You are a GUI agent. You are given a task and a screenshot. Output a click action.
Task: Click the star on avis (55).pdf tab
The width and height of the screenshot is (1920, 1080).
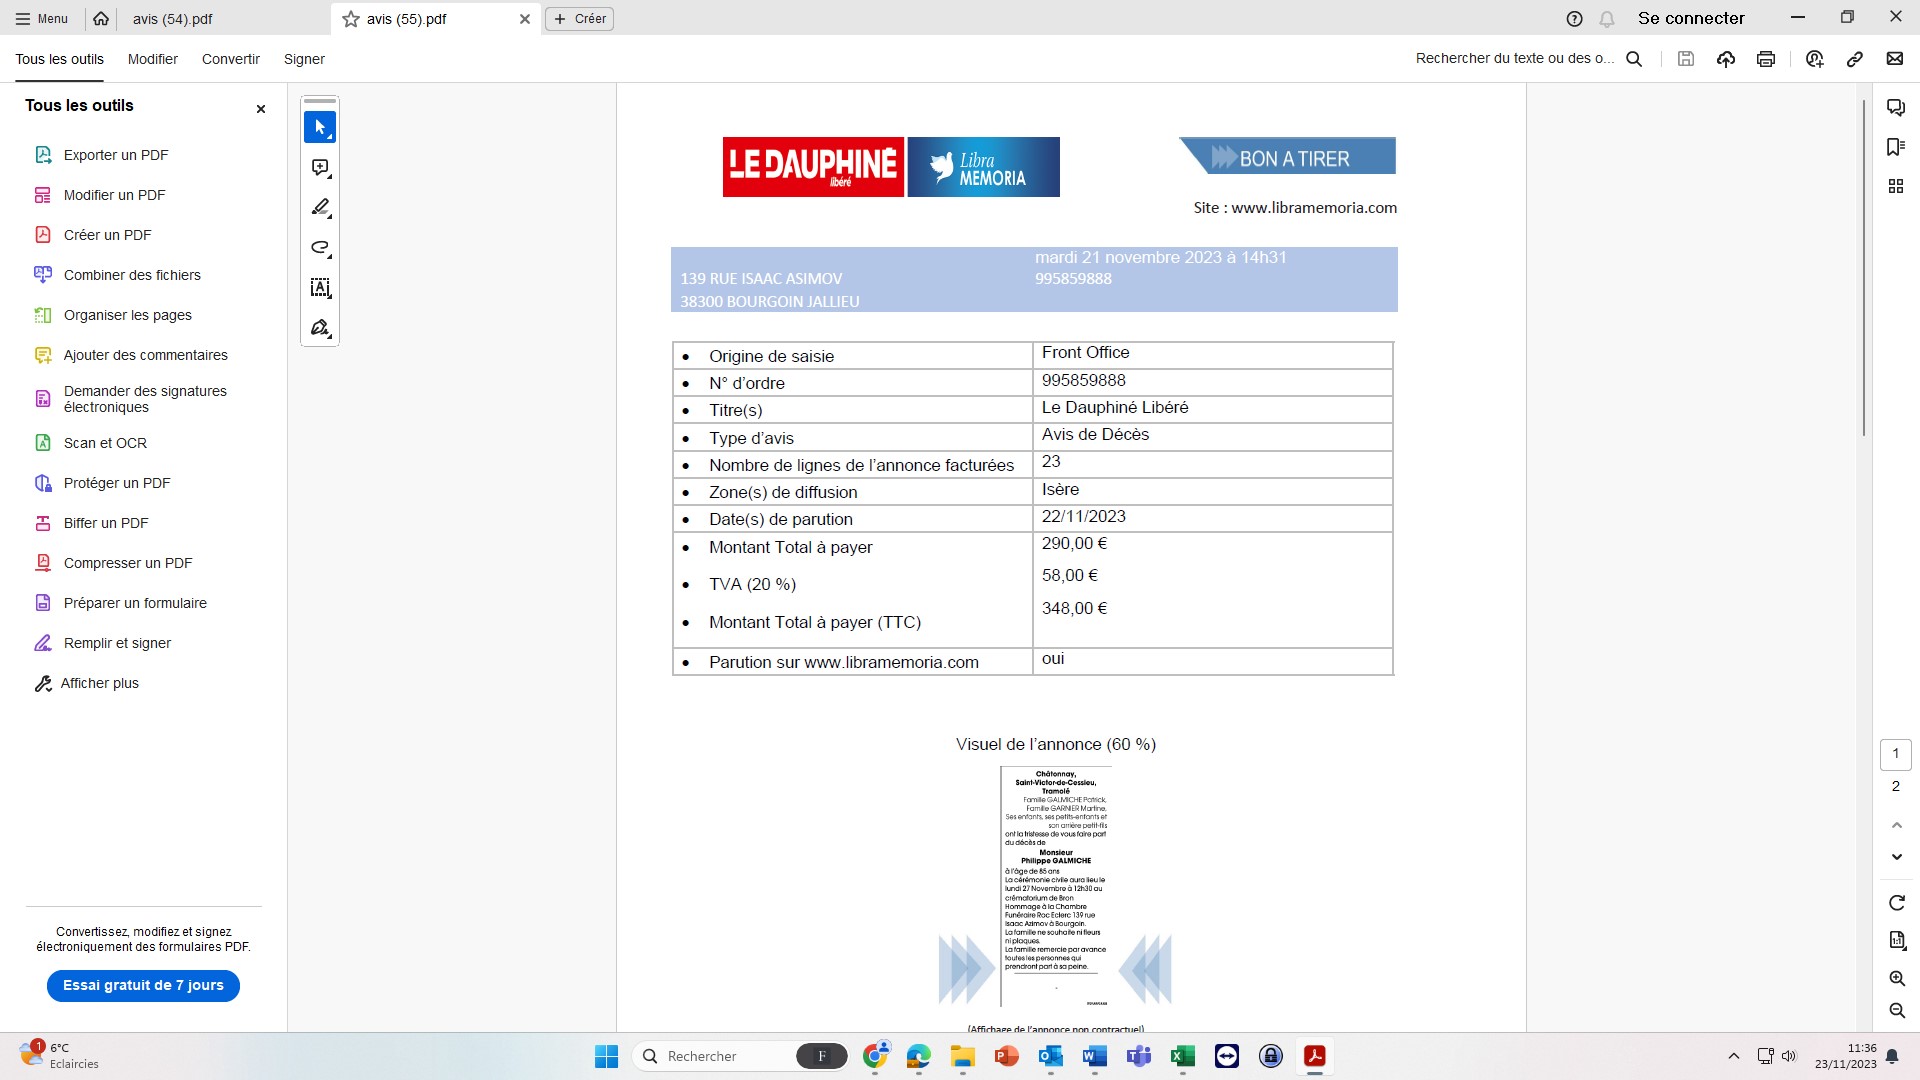coord(351,19)
